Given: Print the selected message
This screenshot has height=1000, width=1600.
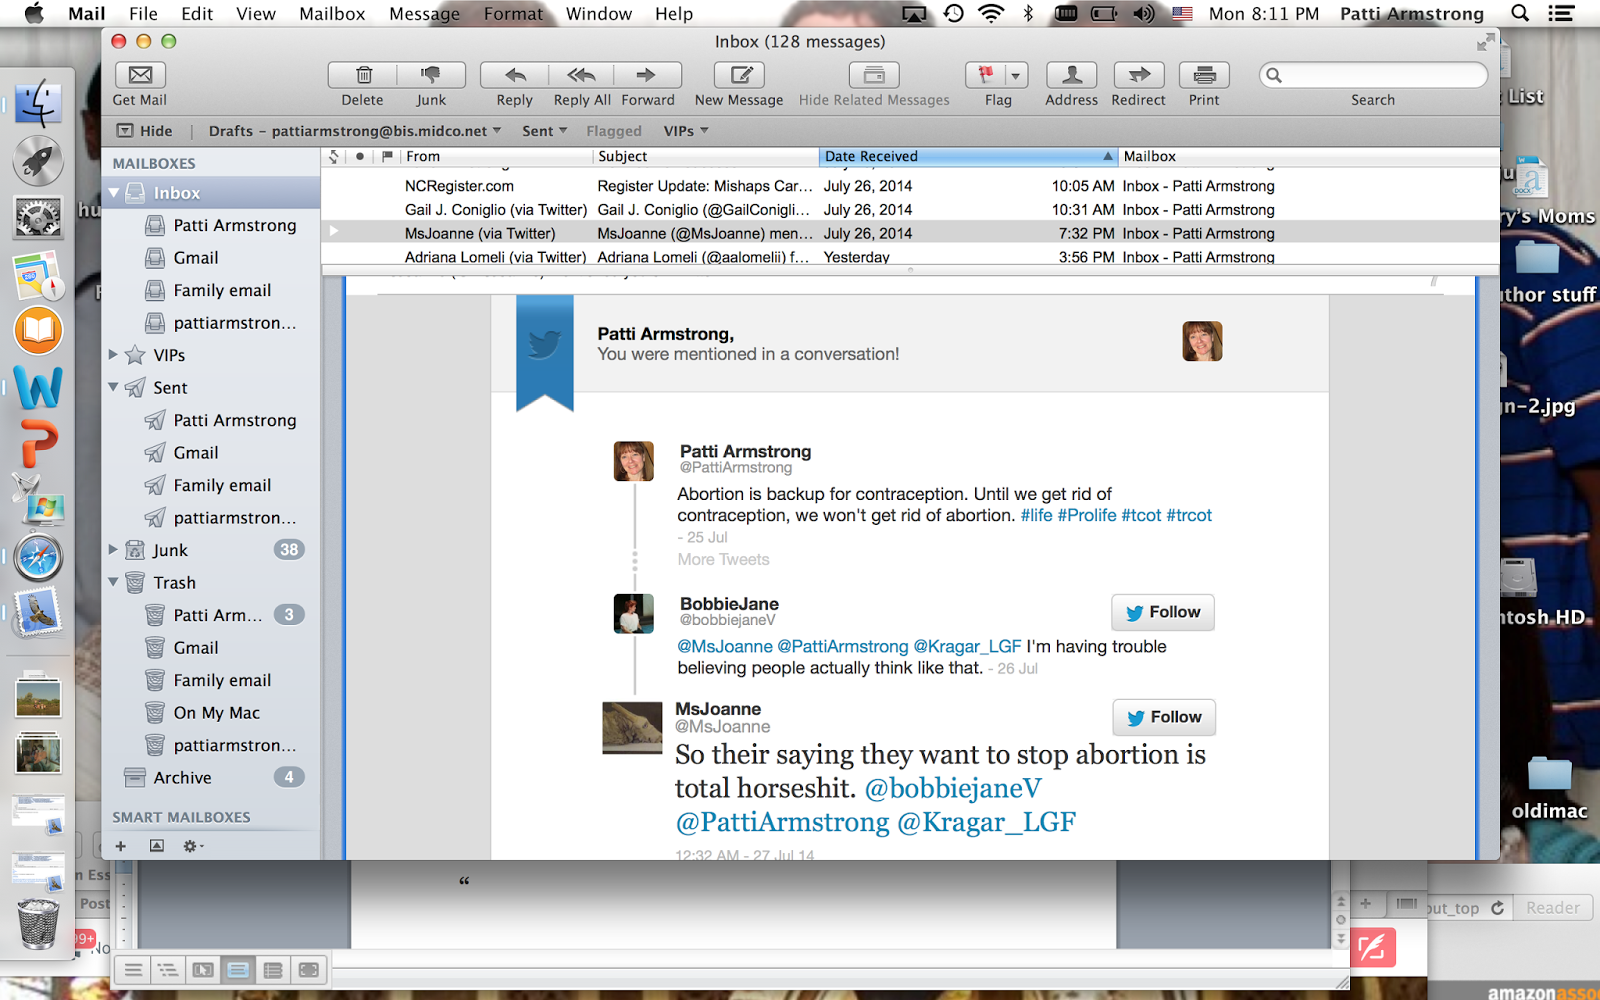Looking at the screenshot, I should pos(1204,75).
